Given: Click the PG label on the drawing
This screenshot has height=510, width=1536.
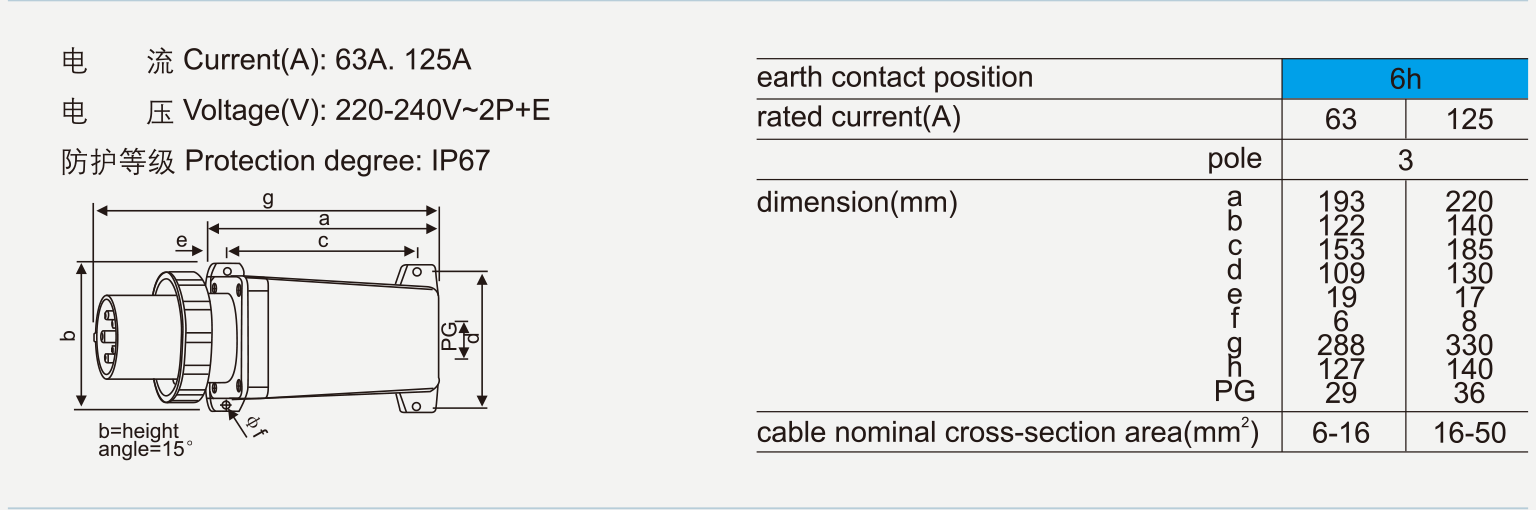Looking at the screenshot, I should click(x=450, y=337).
